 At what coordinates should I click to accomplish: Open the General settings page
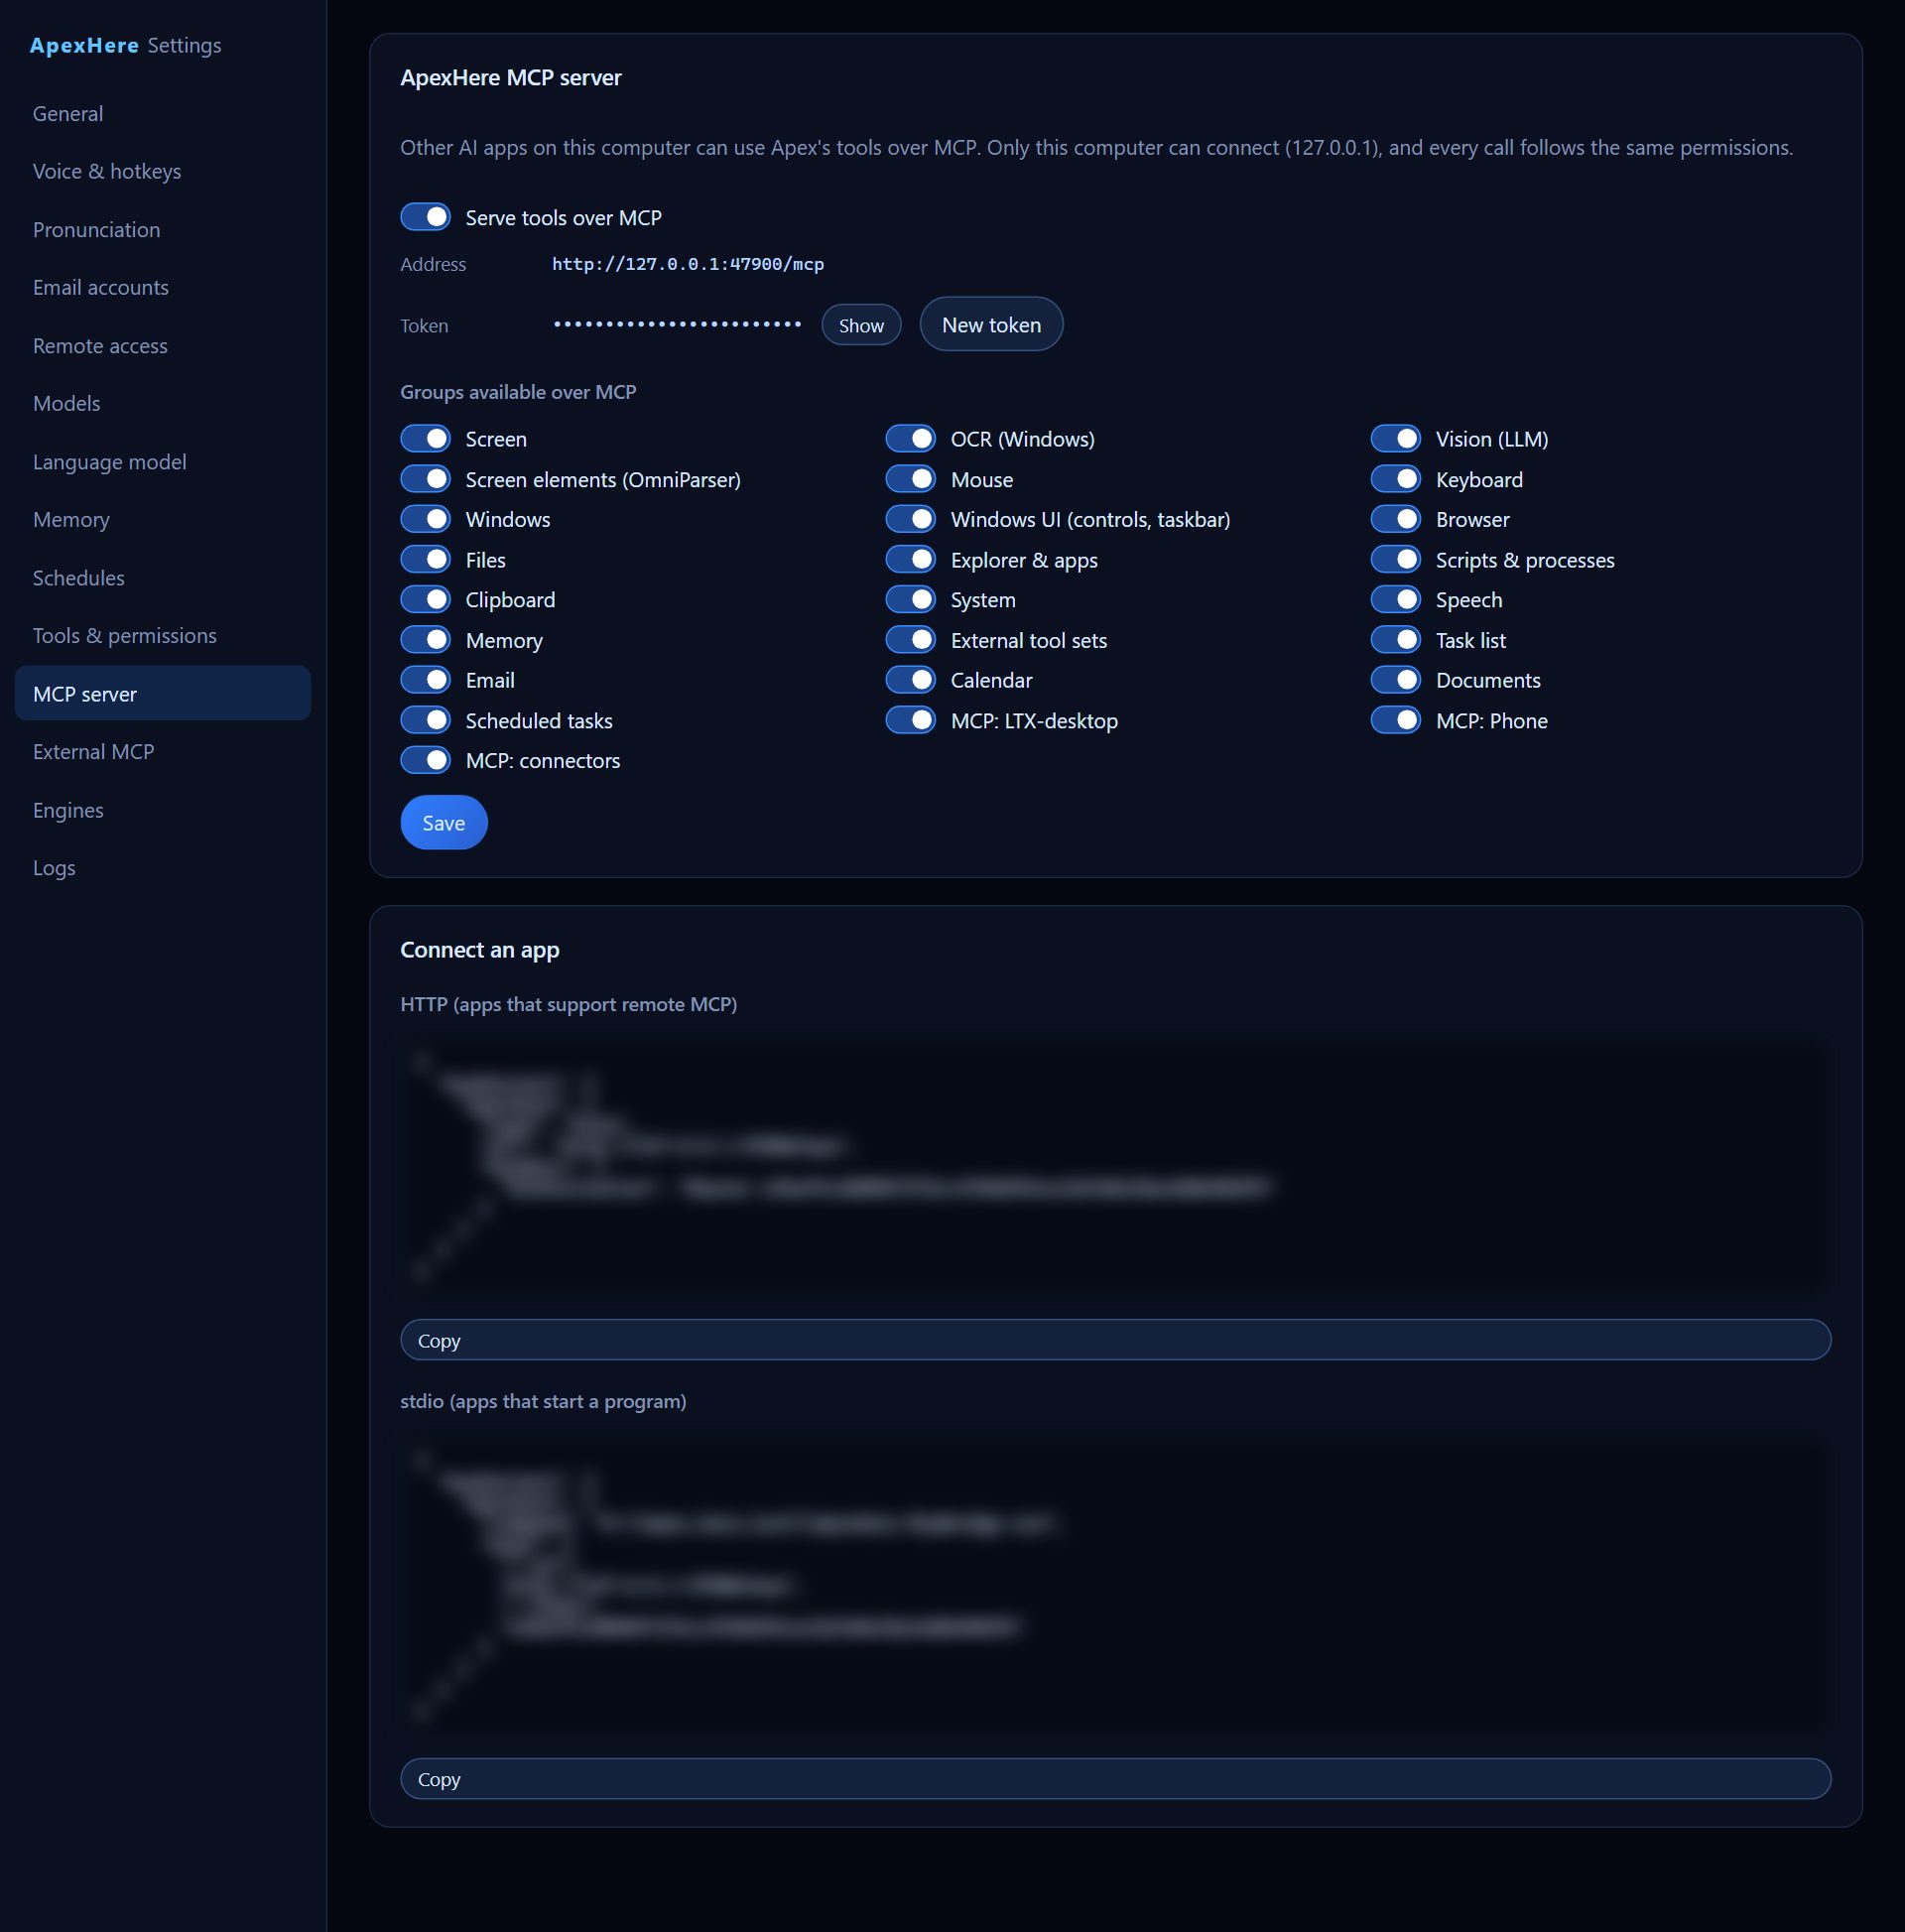pyautogui.click(x=162, y=114)
